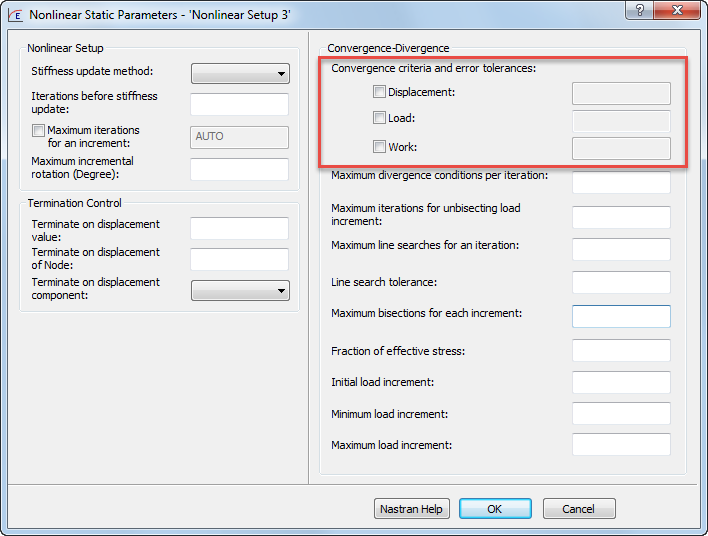This screenshot has width=708, height=536.
Task: Toggle the Load convergence checkbox
Action: 379,118
